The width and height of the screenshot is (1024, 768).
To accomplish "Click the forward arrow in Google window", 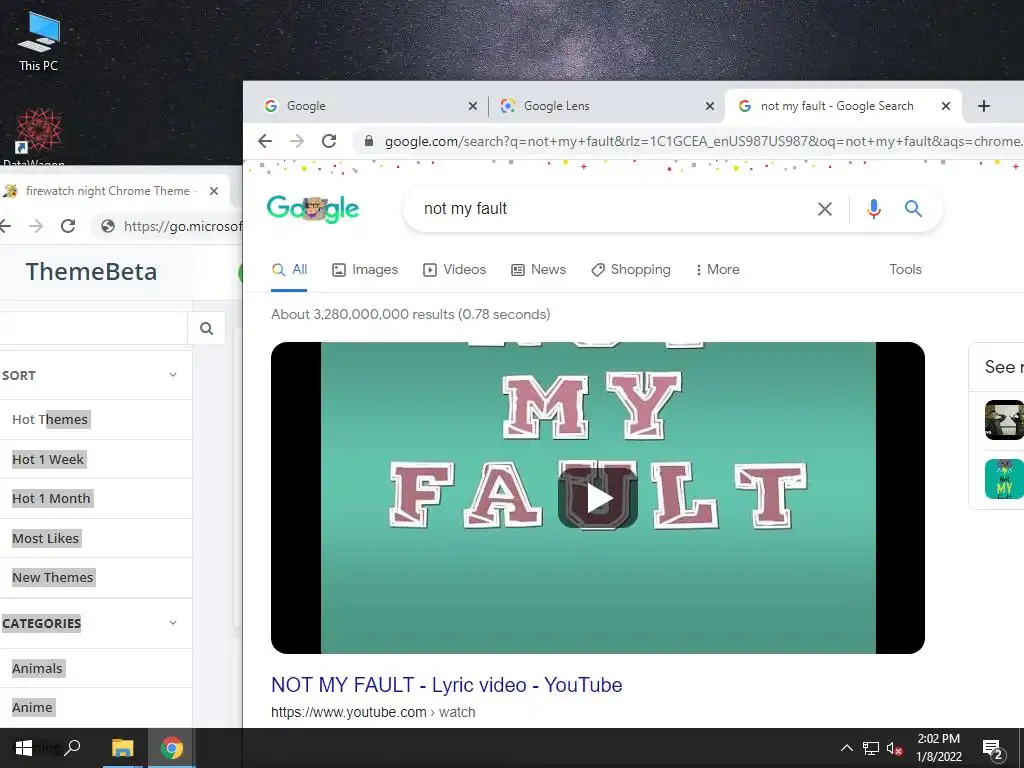I will [296, 141].
